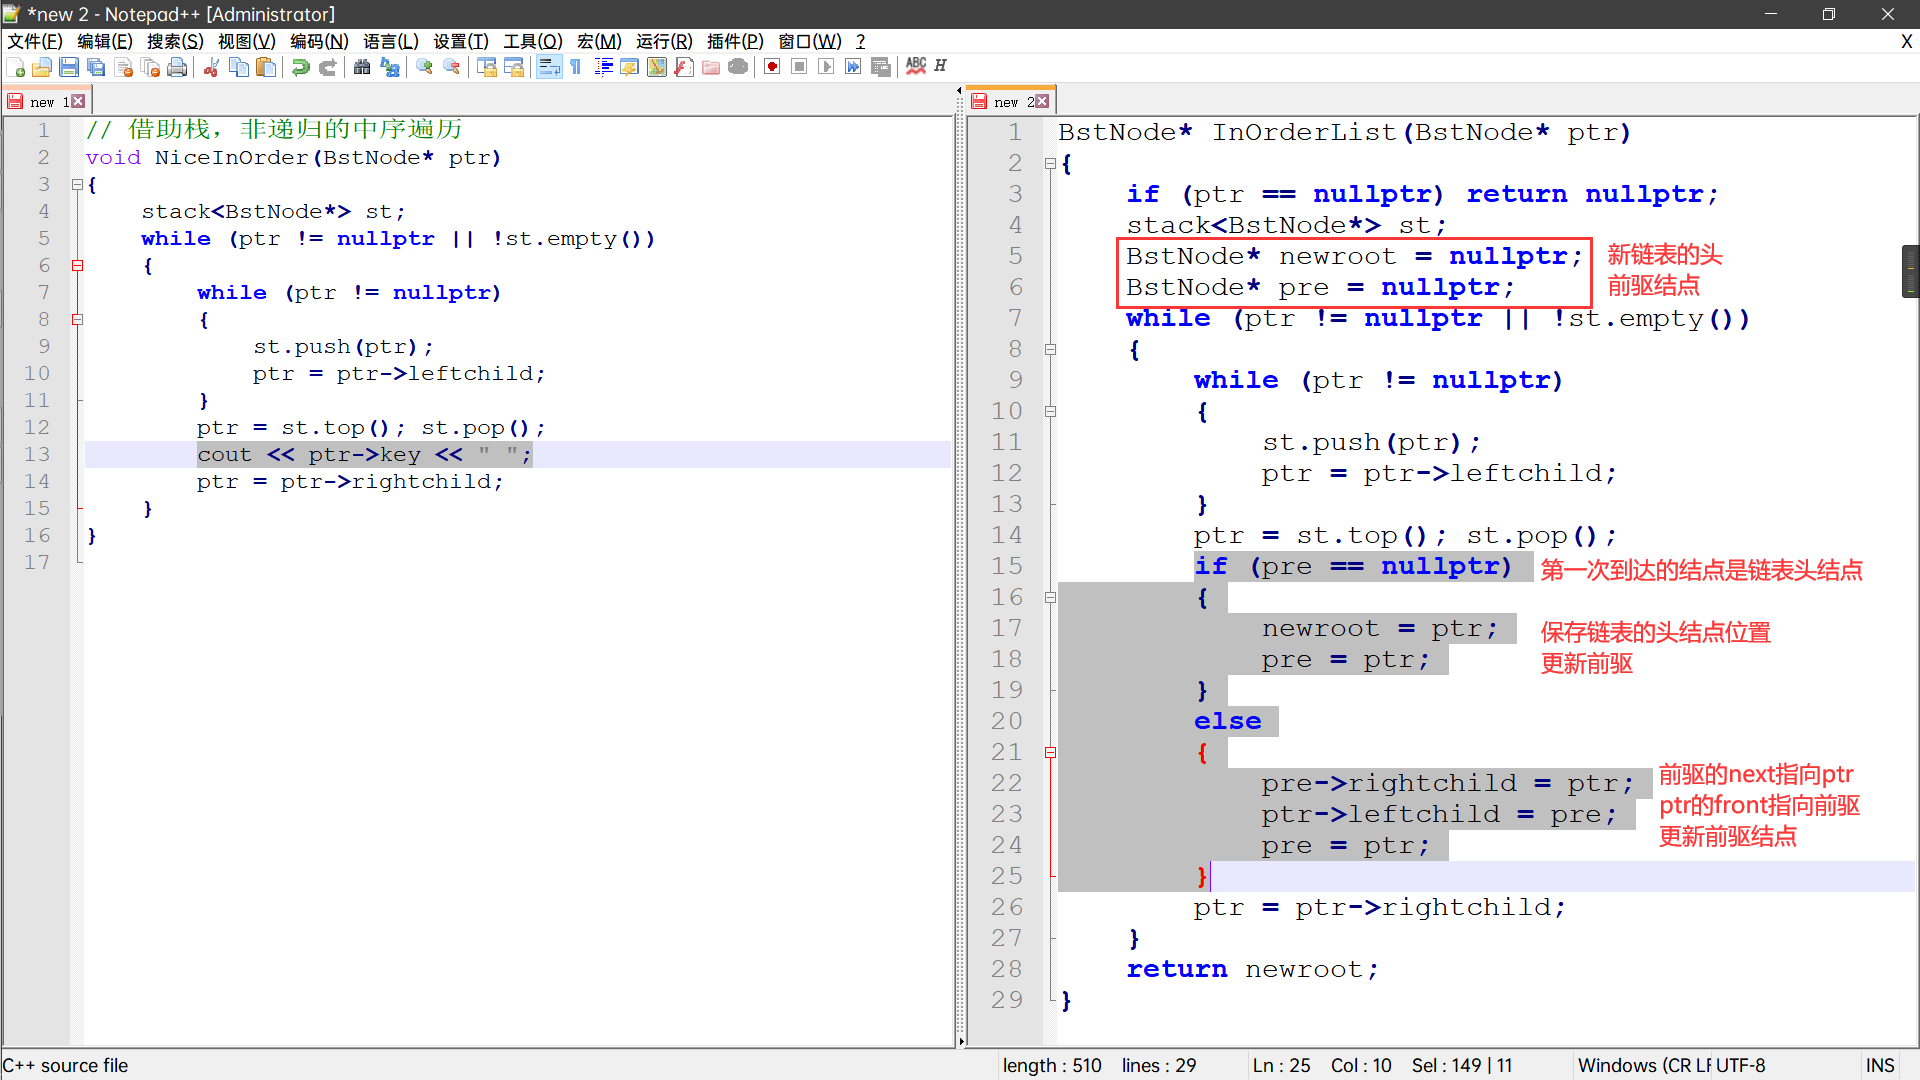Click the Print icon in toolbar
The height and width of the screenshot is (1080, 1920).
coord(177,67)
